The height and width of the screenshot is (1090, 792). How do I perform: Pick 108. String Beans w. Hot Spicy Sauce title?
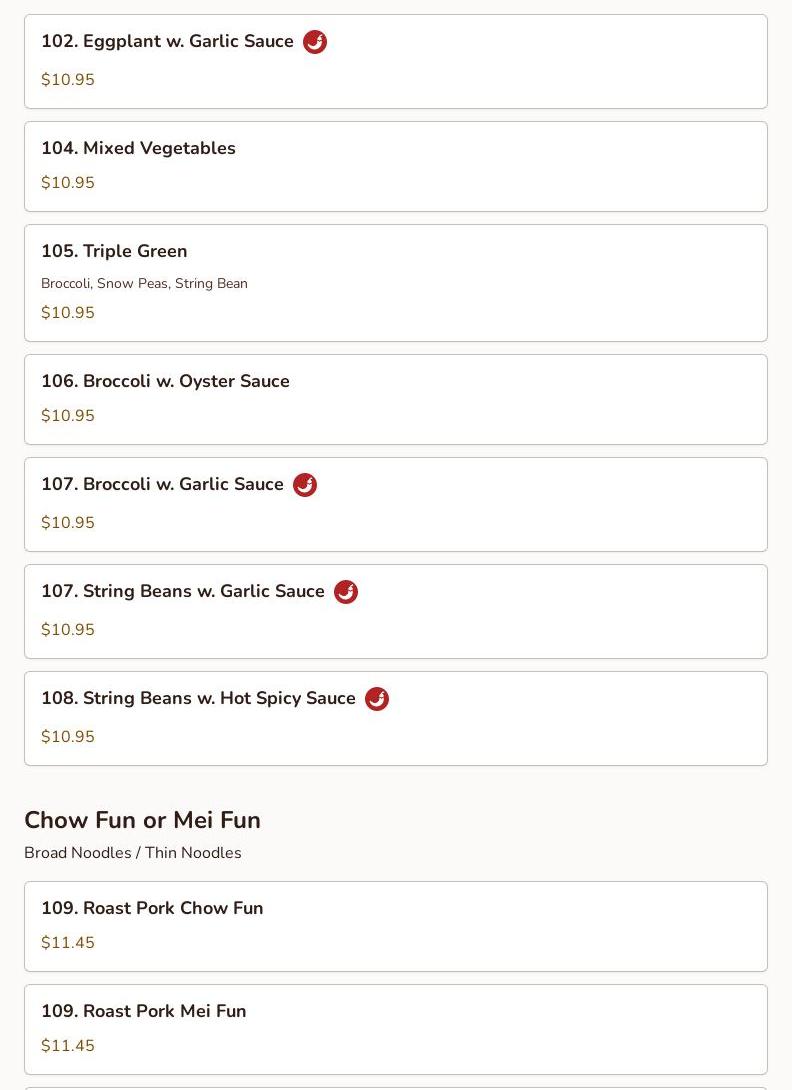(198, 698)
